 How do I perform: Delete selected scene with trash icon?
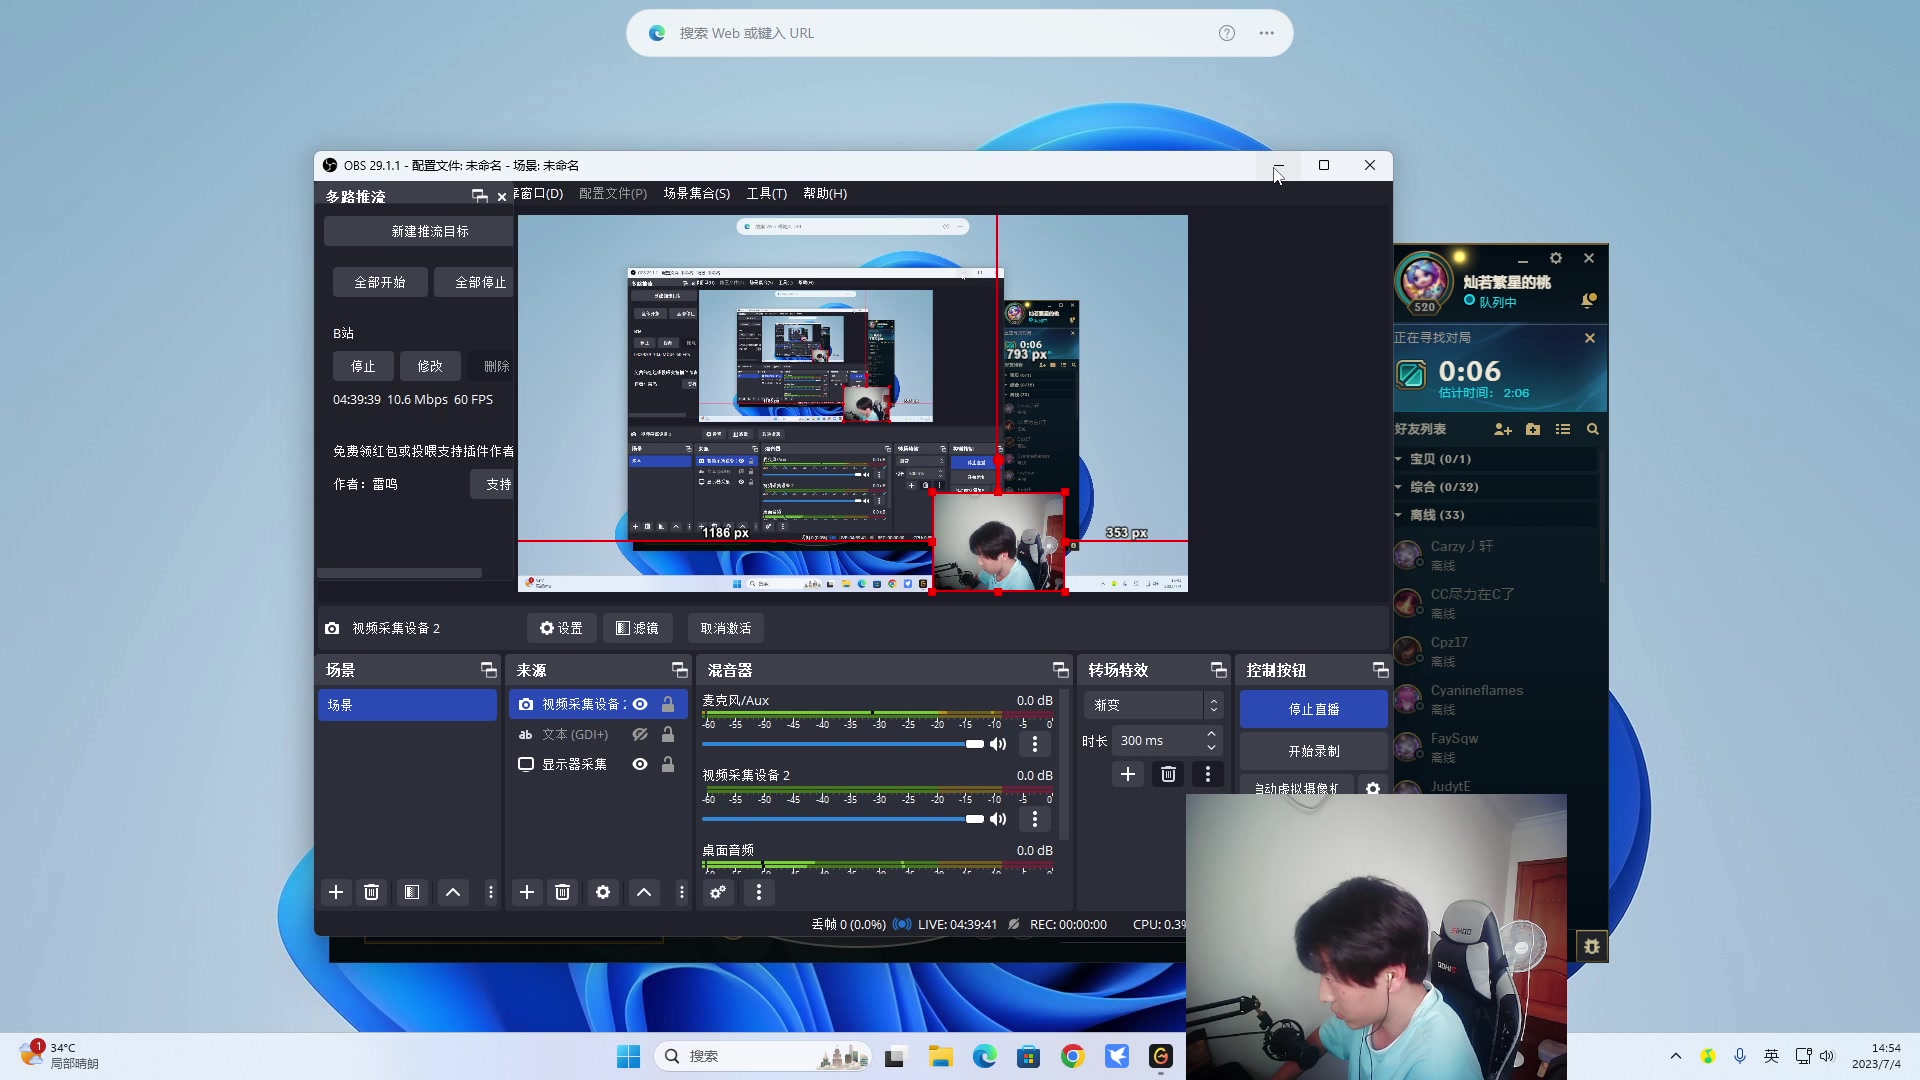click(371, 892)
